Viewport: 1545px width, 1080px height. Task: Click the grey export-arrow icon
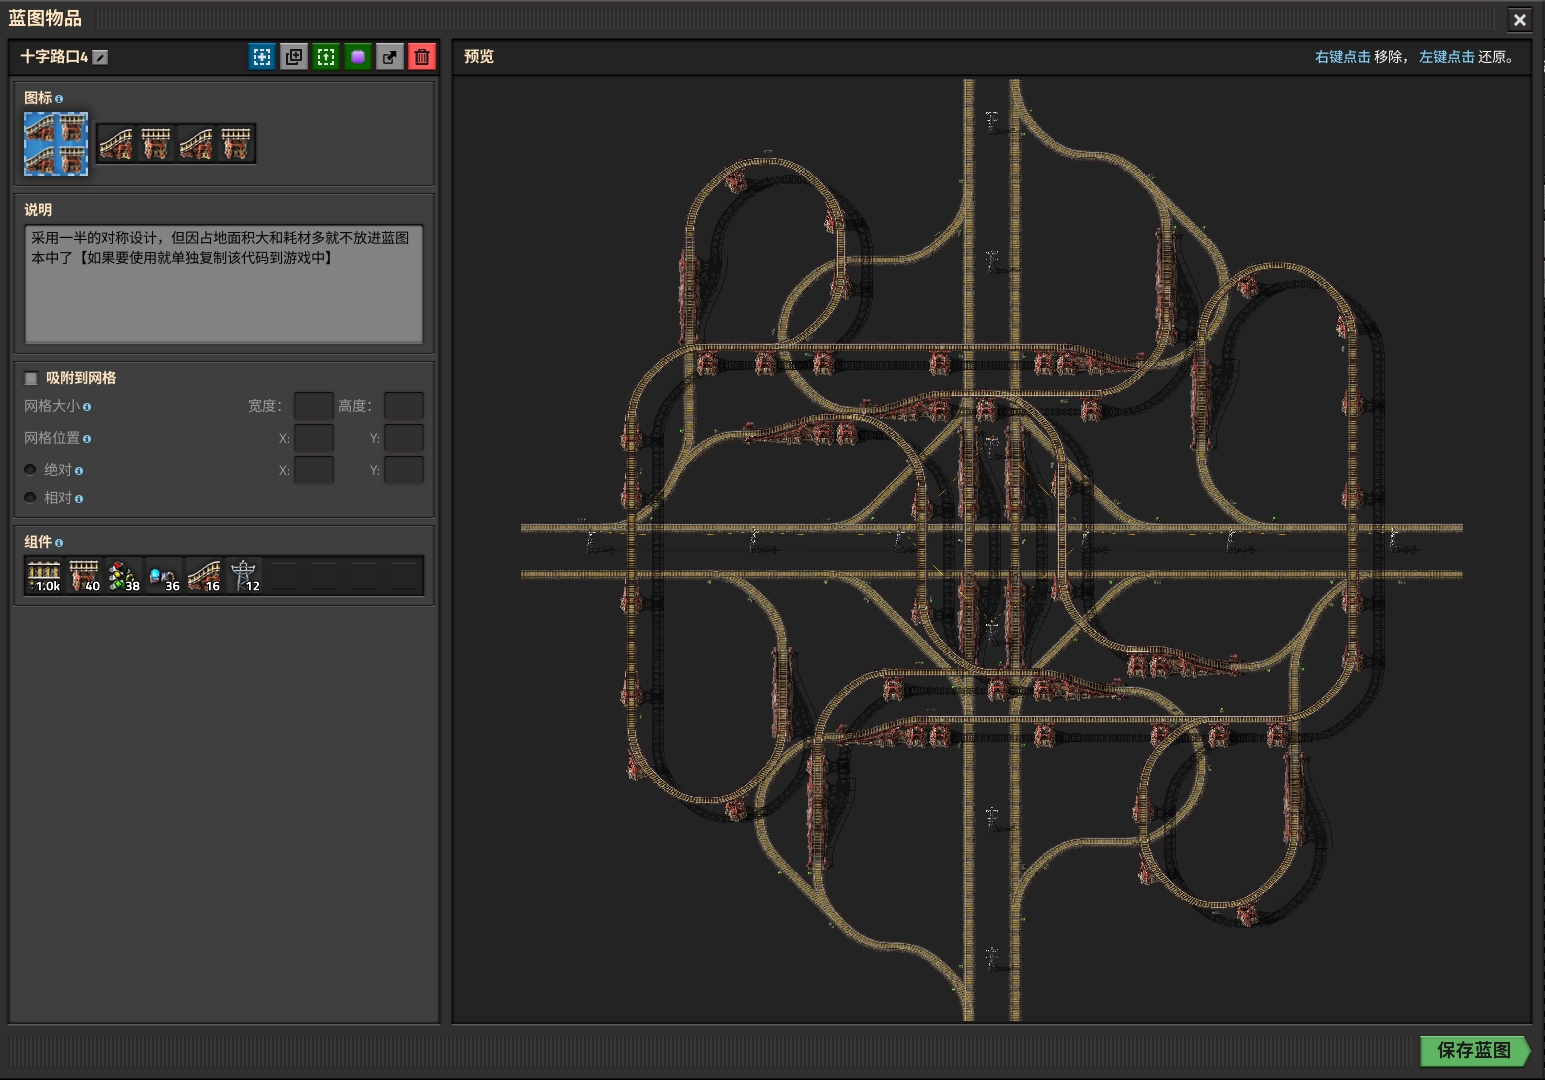390,57
